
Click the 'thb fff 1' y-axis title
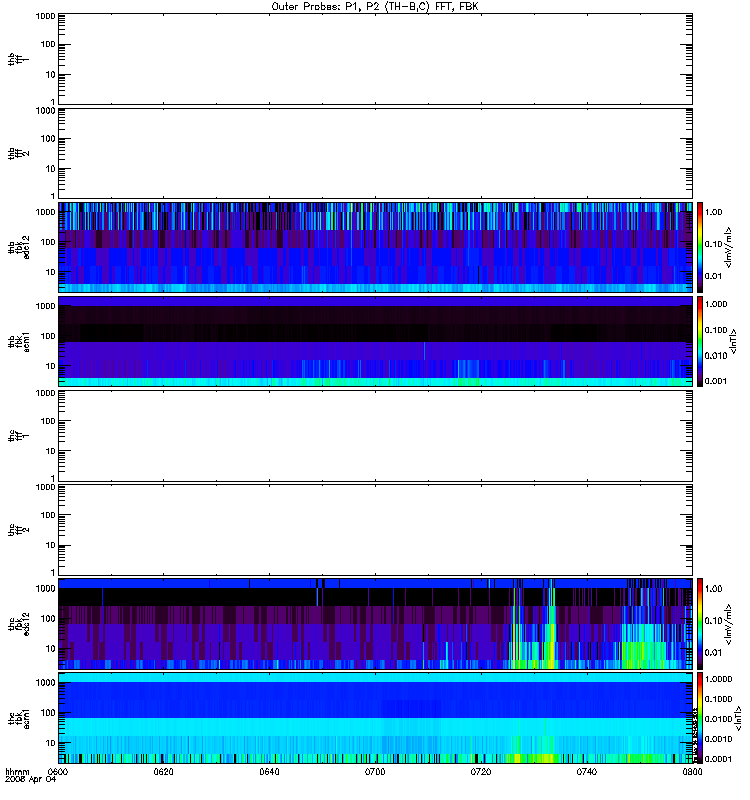click(19, 60)
